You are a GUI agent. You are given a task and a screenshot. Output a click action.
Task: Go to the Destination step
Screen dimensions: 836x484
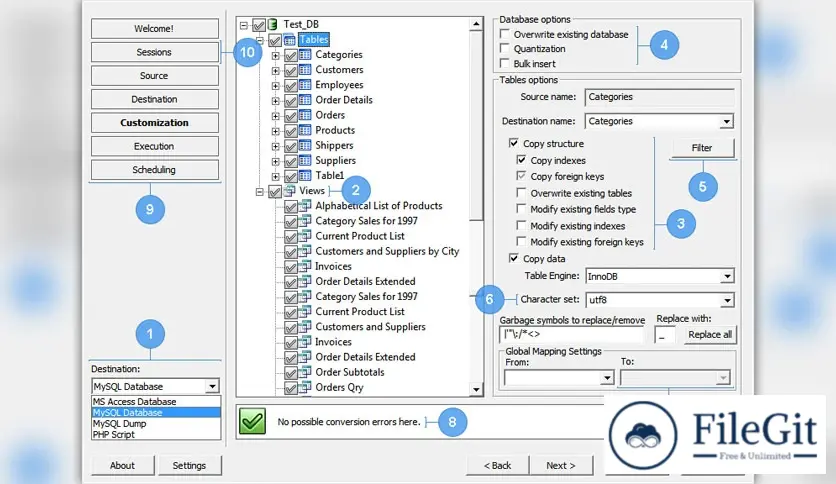(x=155, y=99)
